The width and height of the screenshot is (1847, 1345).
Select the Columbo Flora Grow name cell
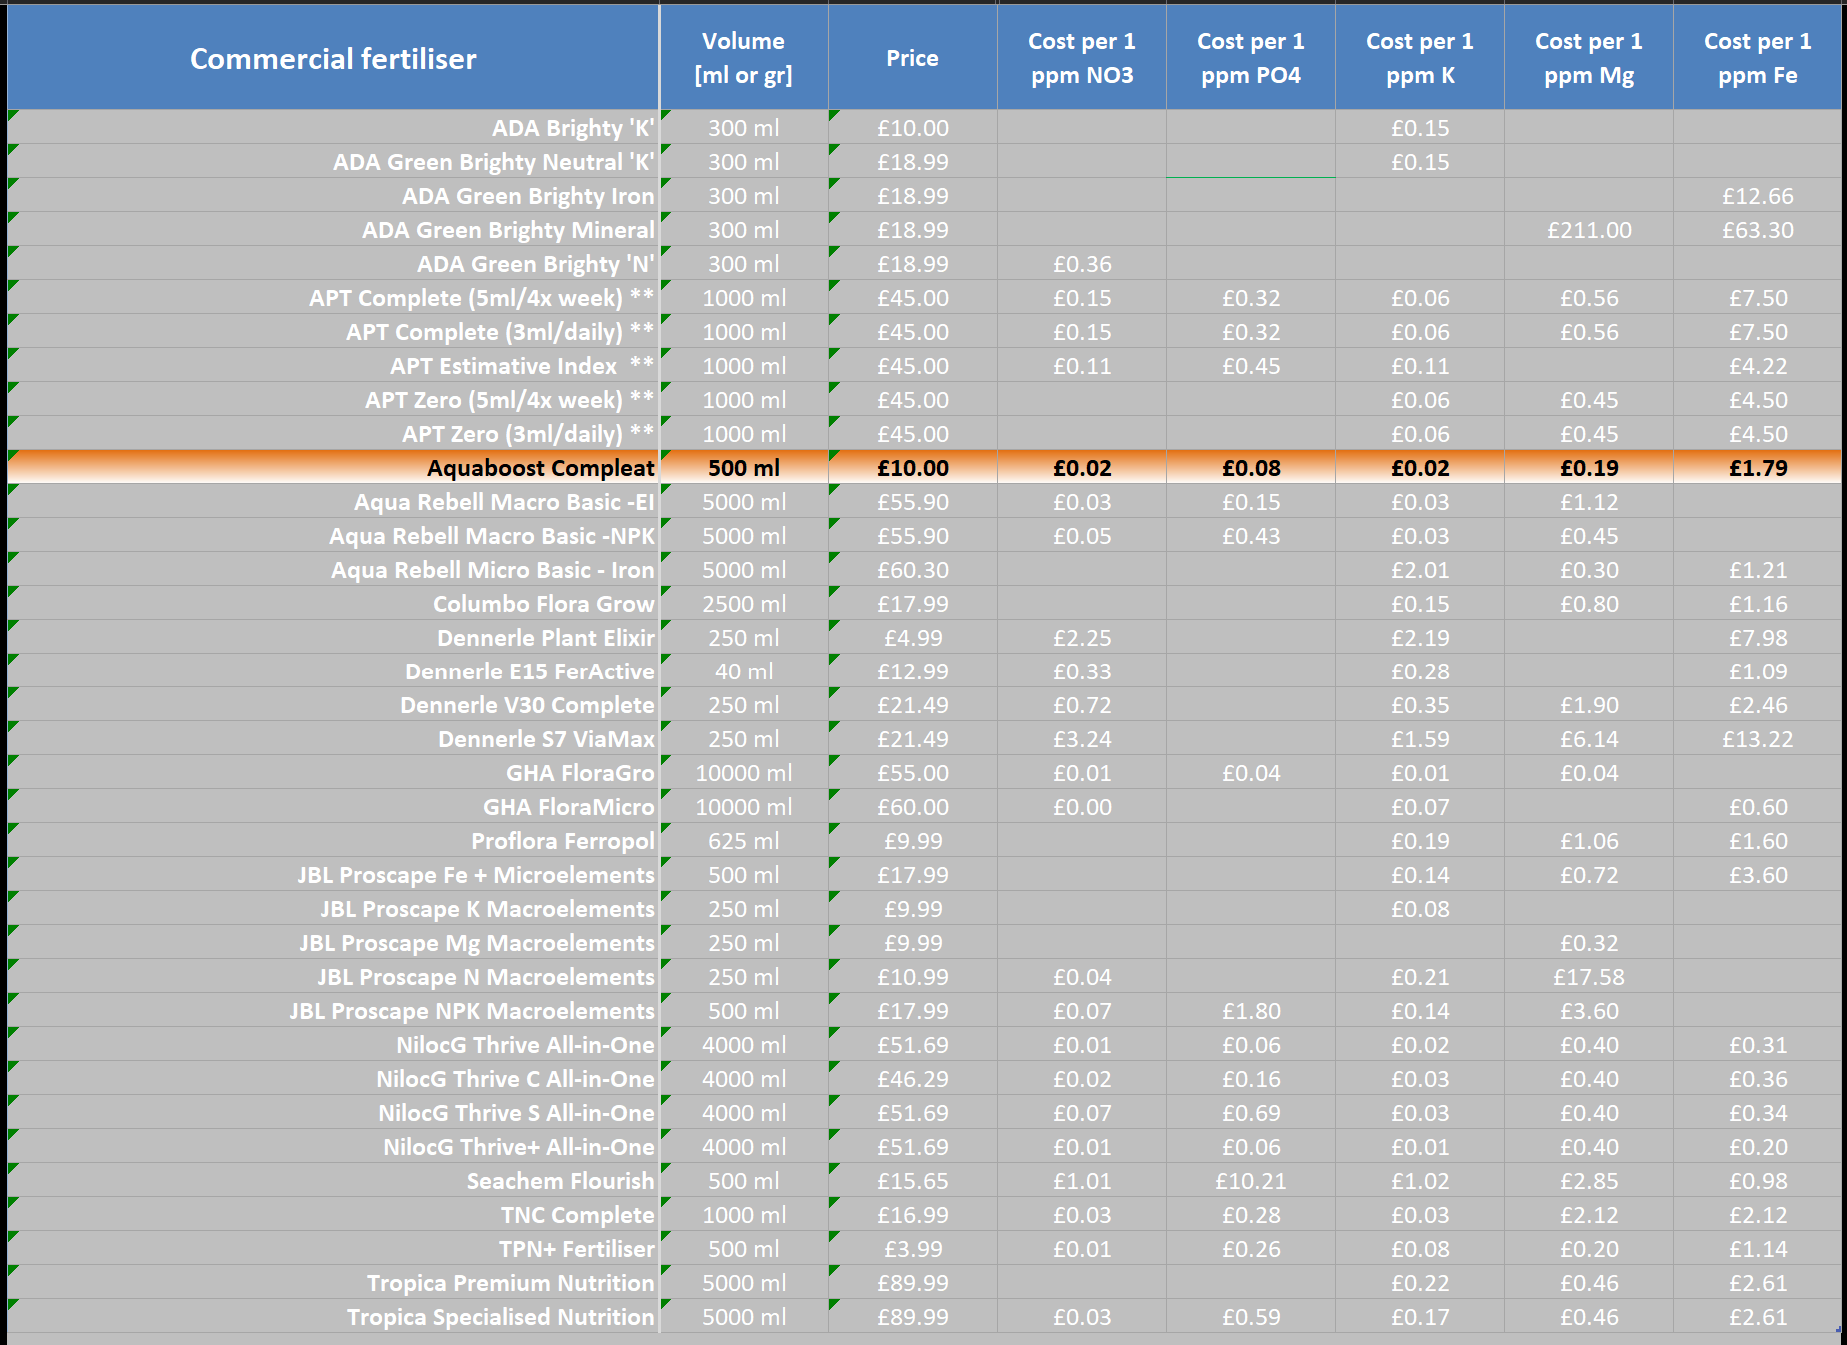pos(333,604)
